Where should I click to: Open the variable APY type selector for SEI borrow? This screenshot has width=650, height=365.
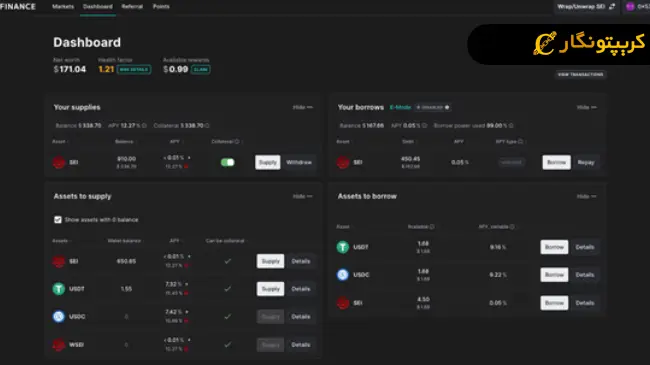(x=511, y=162)
